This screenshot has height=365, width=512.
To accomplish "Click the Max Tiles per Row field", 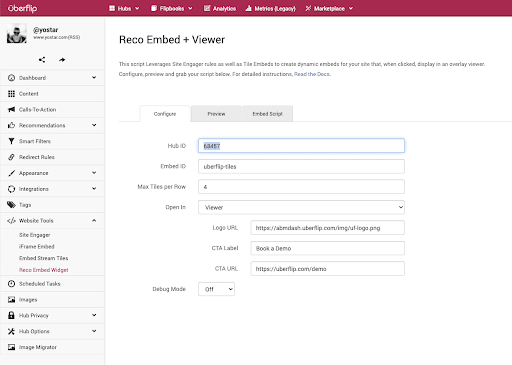I will coord(301,187).
